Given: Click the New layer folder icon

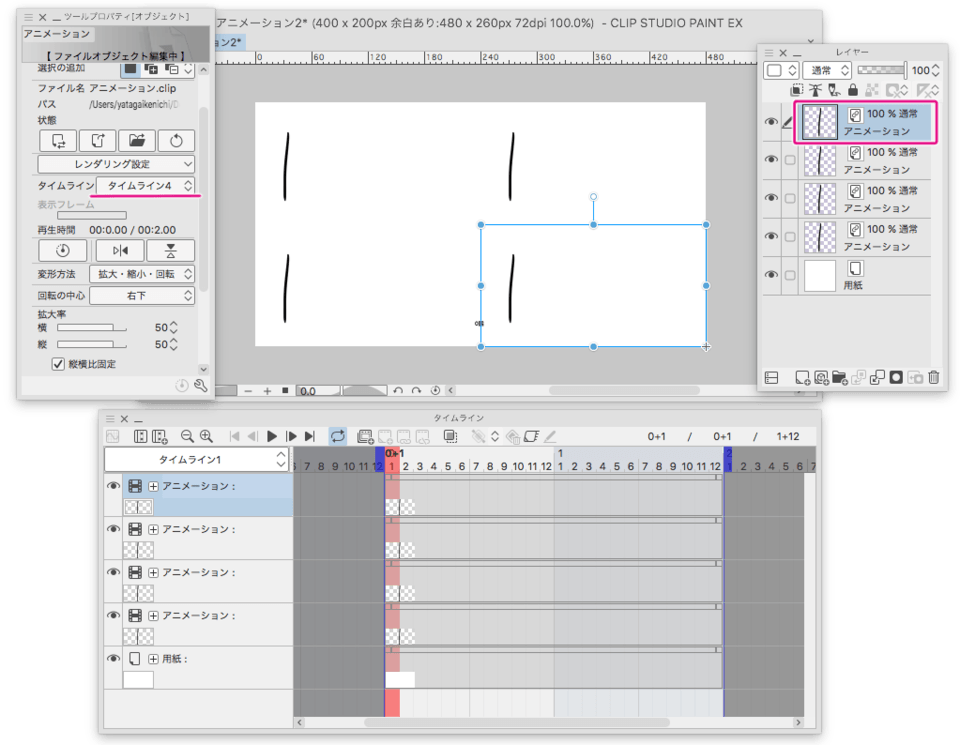Looking at the screenshot, I should [x=839, y=378].
